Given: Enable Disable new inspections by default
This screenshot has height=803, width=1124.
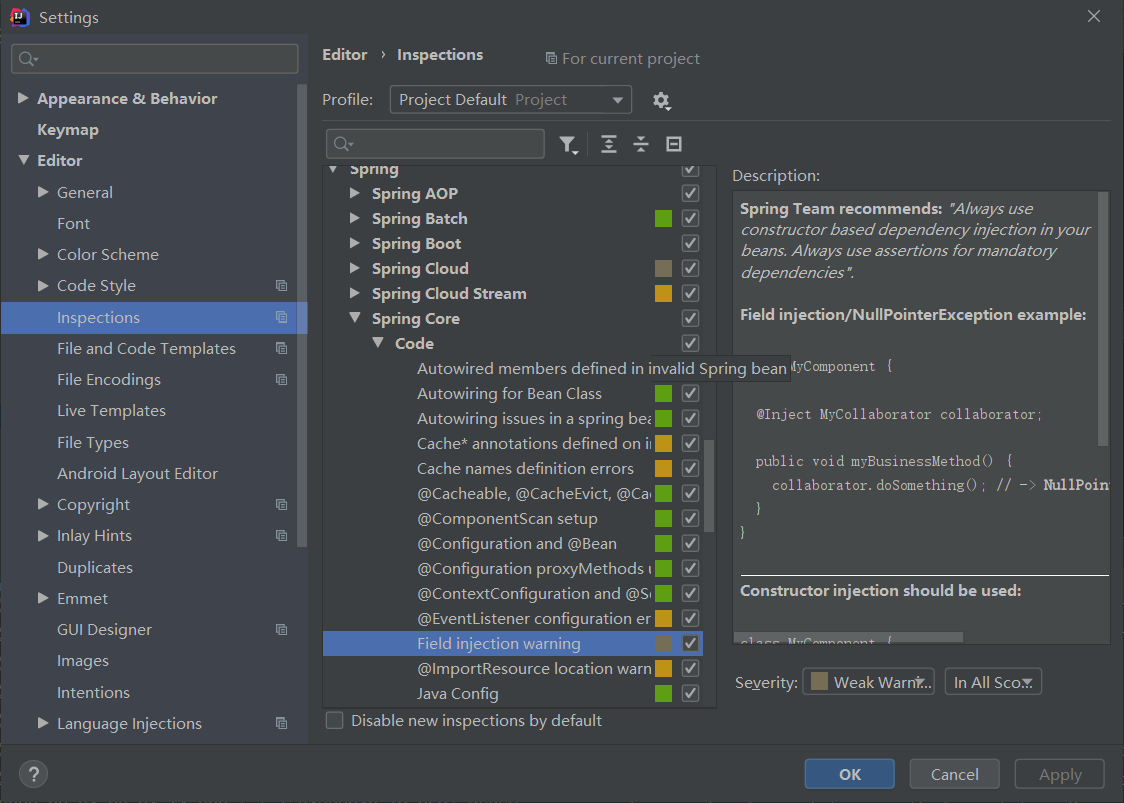Looking at the screenshot, I should tap(335, 721).
